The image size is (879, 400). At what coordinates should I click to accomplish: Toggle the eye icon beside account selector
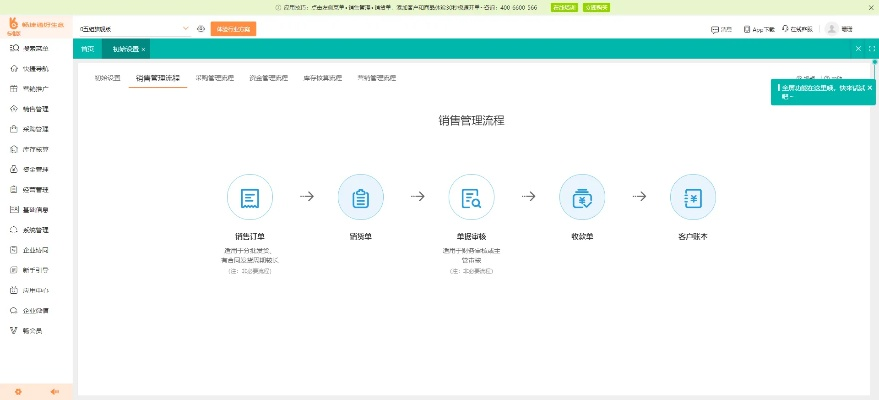coord(201,29)
